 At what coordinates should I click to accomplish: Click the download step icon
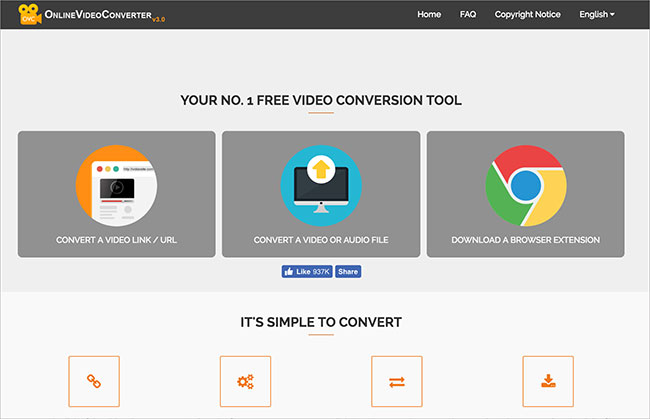pos(548,381)
